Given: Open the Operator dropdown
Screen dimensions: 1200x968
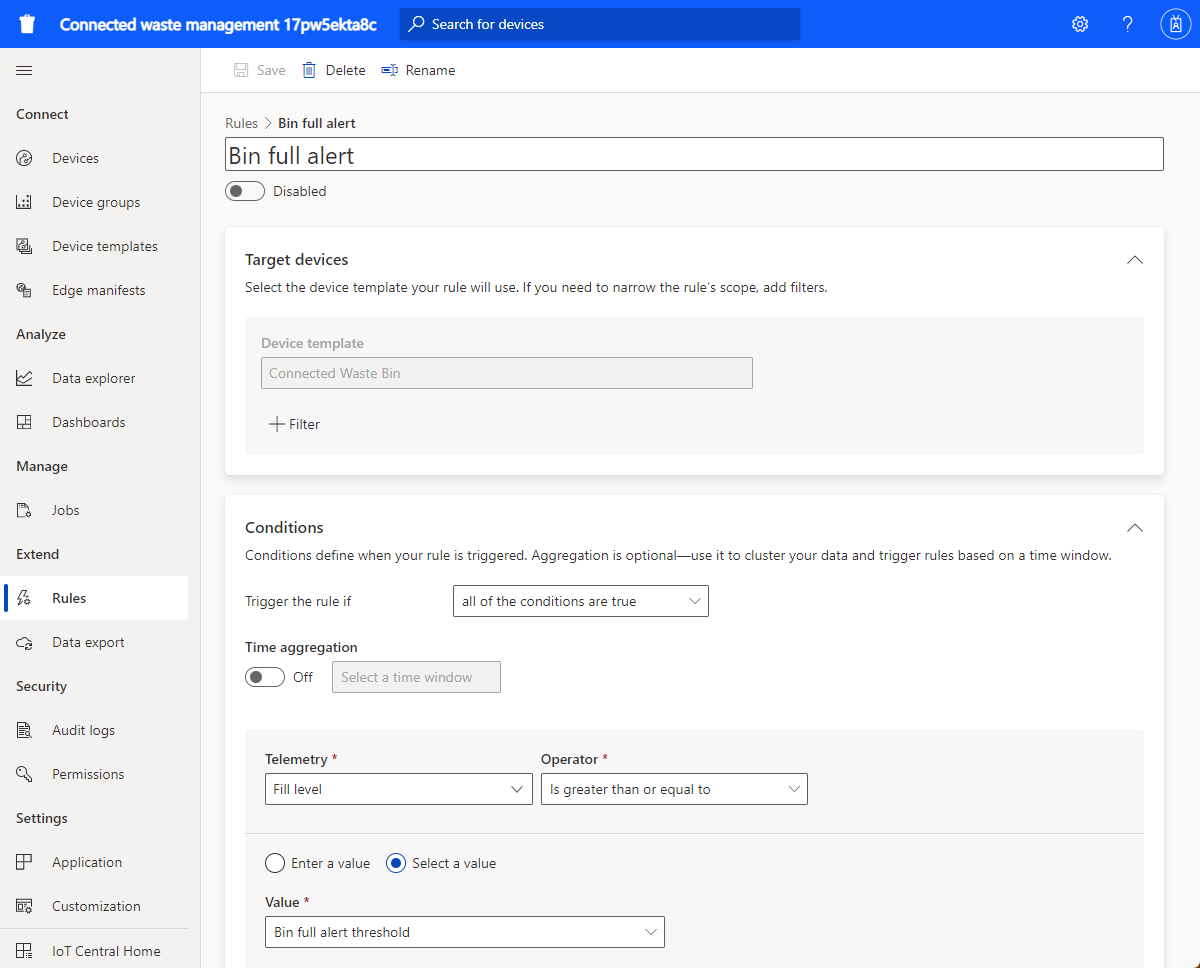Looking at the screenshot, I should click(x=673, y=789).
